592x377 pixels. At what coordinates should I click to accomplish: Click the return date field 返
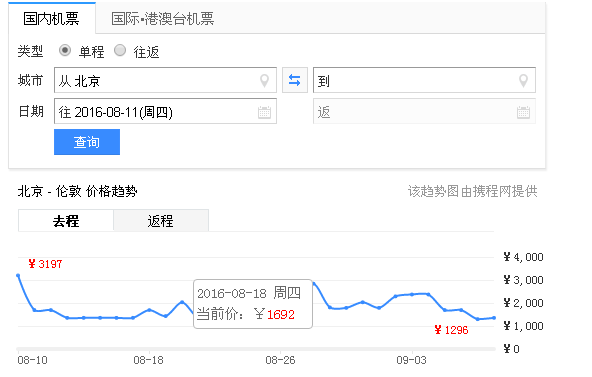point(424,111)
